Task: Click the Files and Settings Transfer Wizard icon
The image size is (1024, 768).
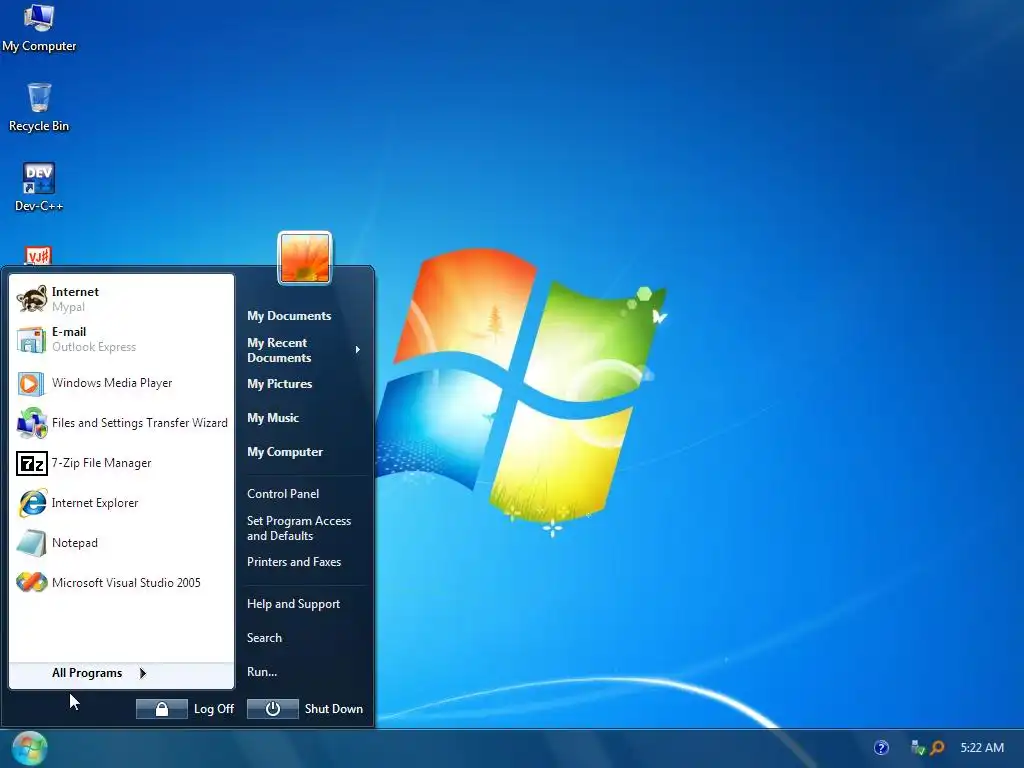Action: (x=31, y=423)
